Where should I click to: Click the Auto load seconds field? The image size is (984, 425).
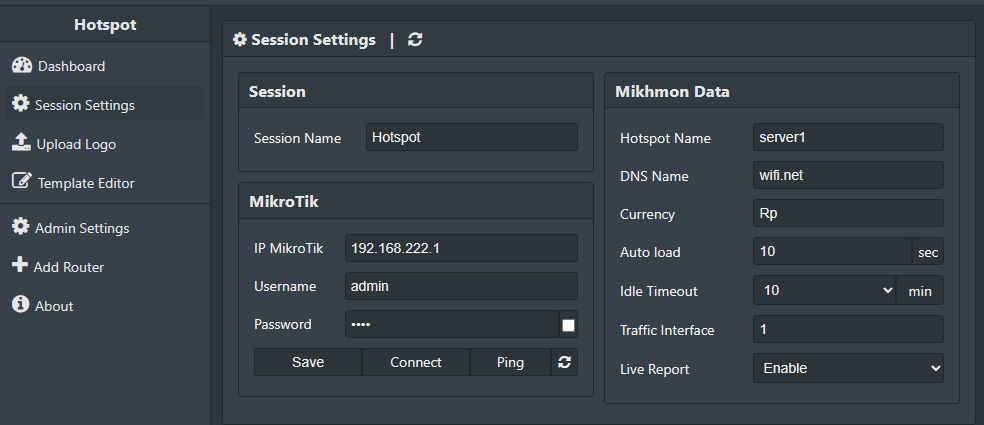pyautogui.click(x=832, y=252)
